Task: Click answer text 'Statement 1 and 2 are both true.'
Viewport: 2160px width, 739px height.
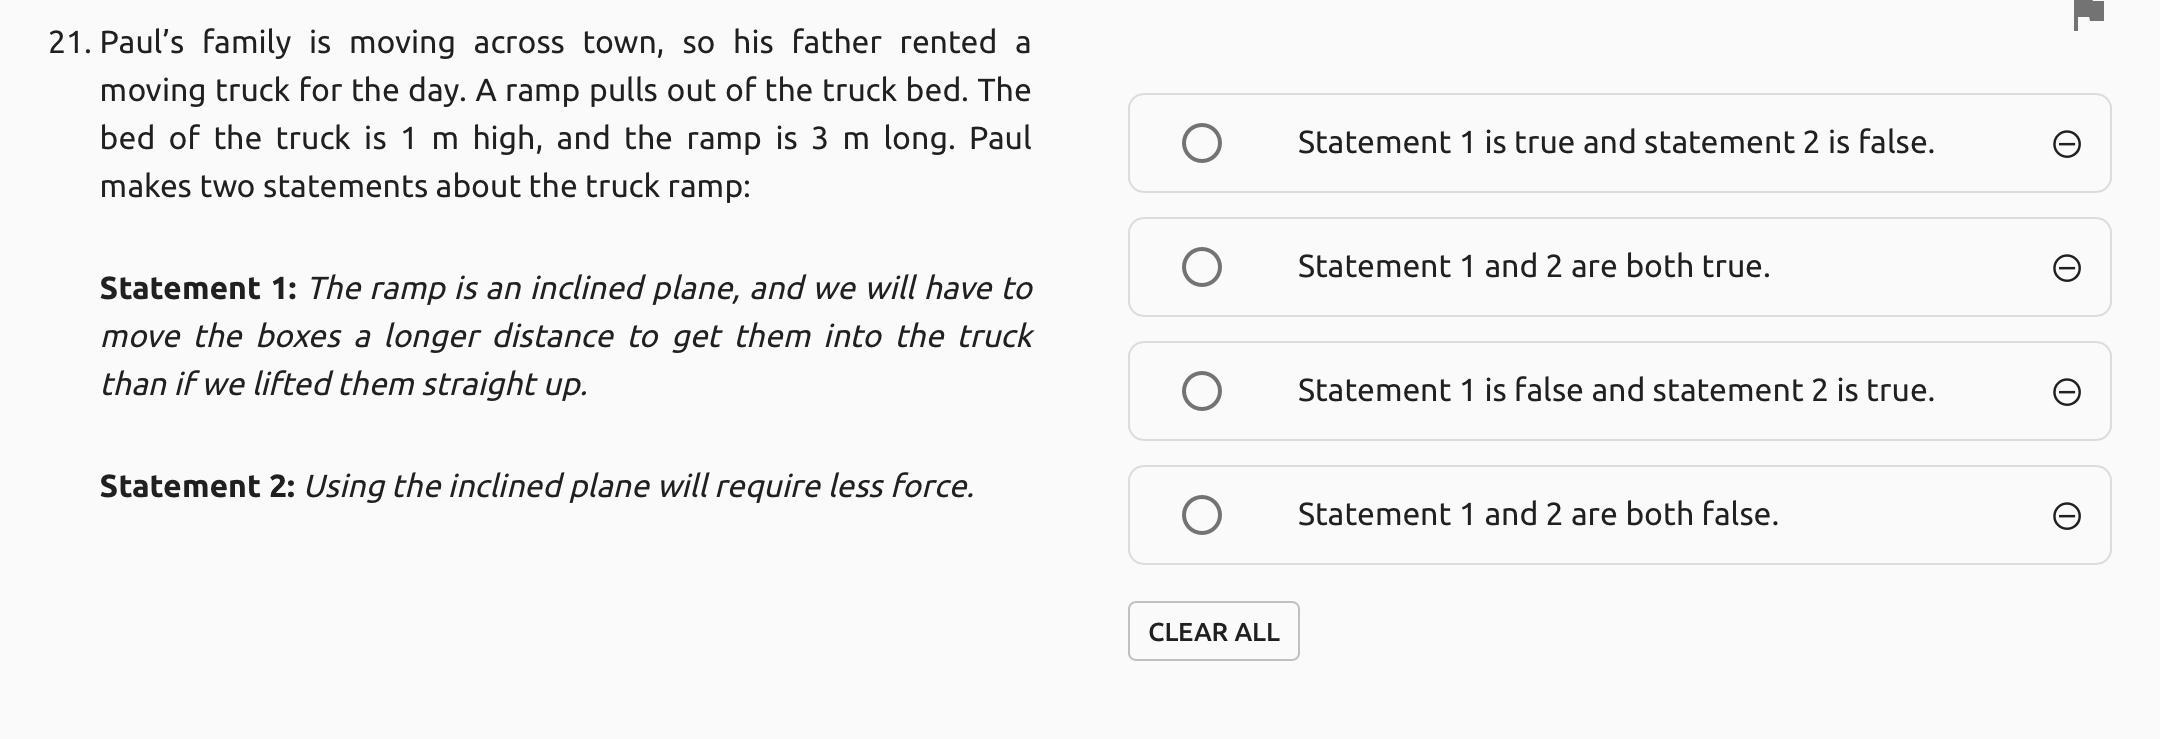Action: coord(1533,266)
